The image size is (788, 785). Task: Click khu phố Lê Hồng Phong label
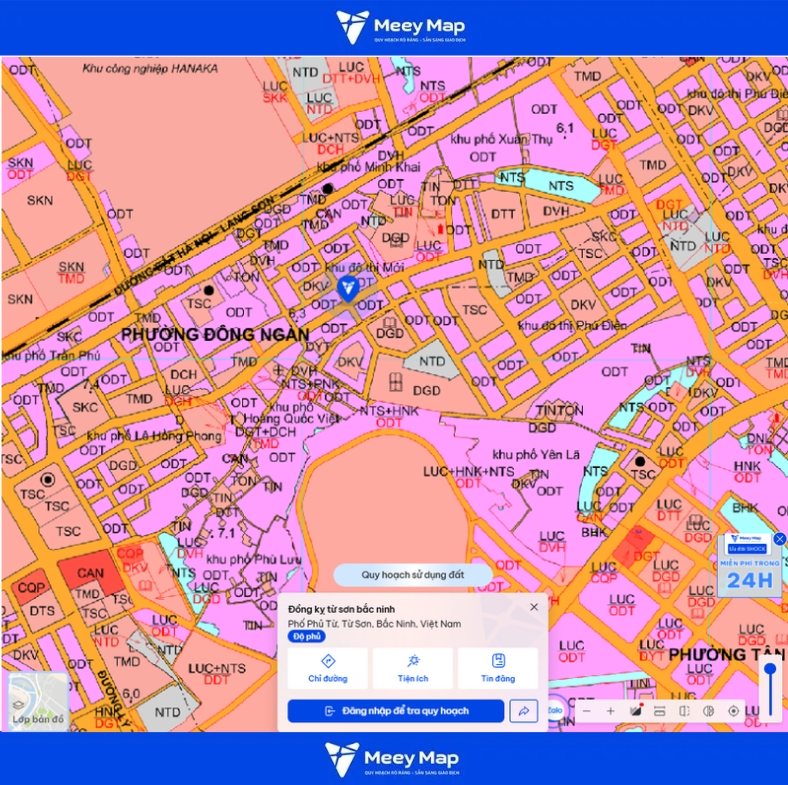154,436
